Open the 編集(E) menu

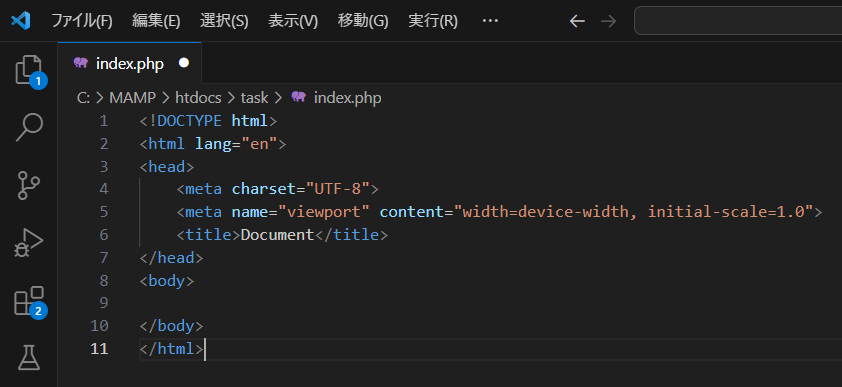coord(156,21)
